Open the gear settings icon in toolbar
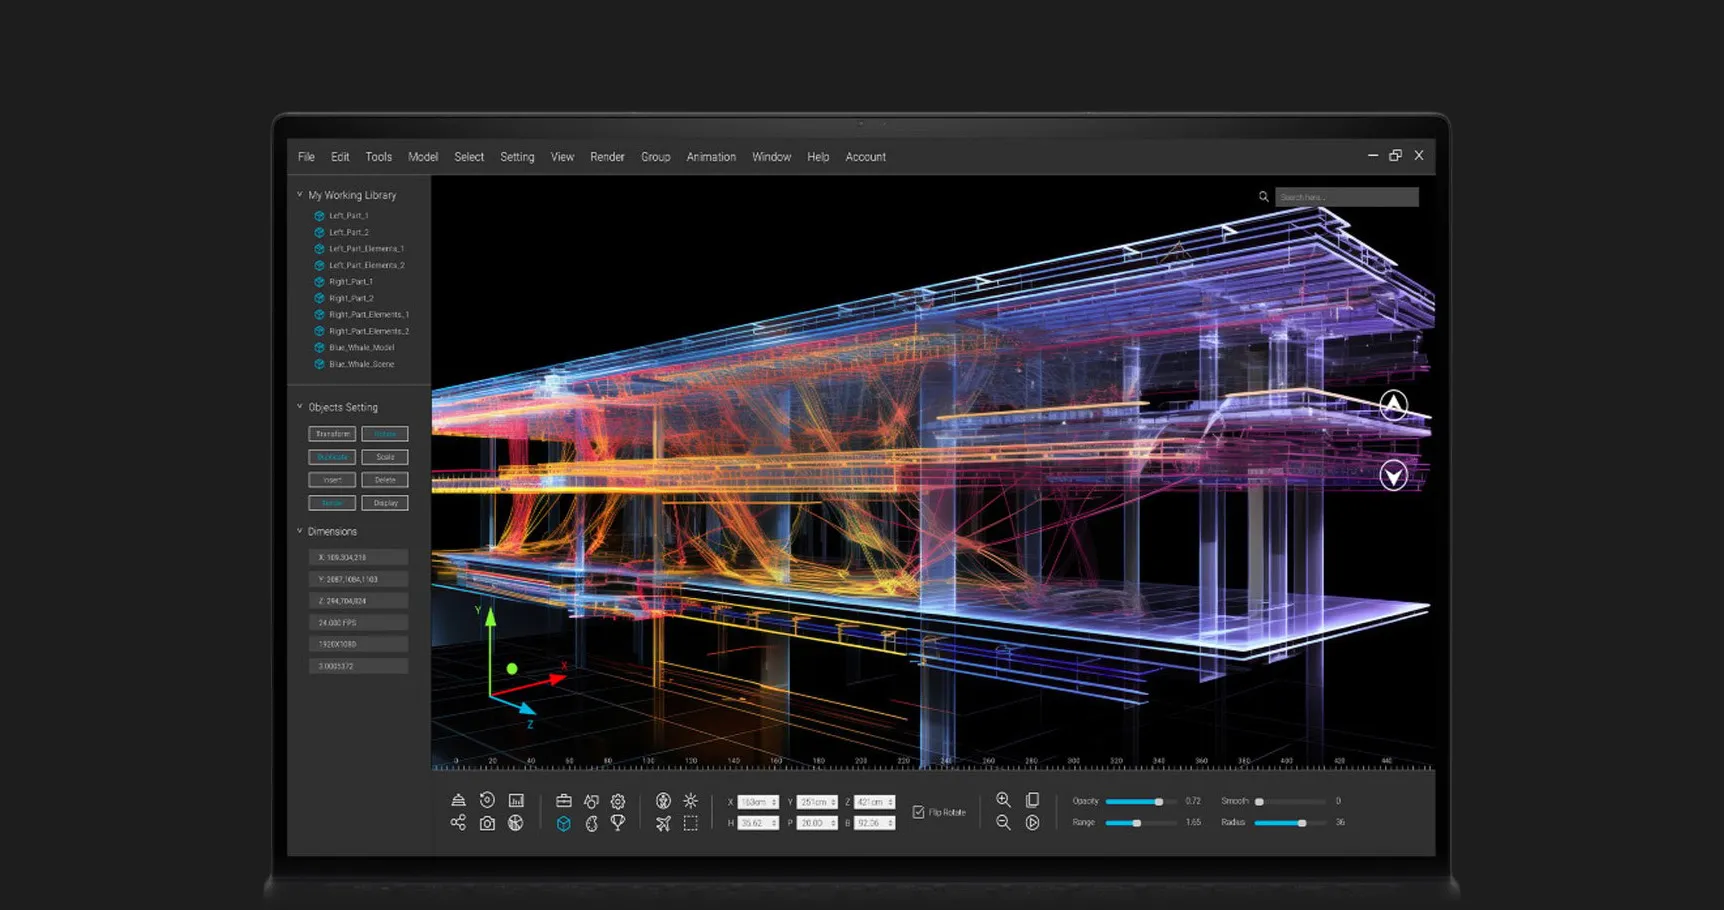Screen dimensions: 1724x910 coord(618,801)
